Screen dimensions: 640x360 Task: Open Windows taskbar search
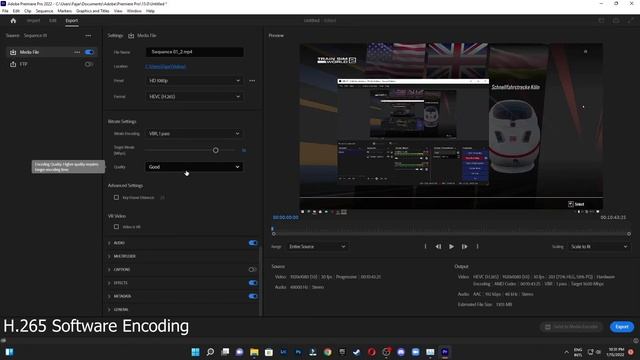tap(210, 352)
